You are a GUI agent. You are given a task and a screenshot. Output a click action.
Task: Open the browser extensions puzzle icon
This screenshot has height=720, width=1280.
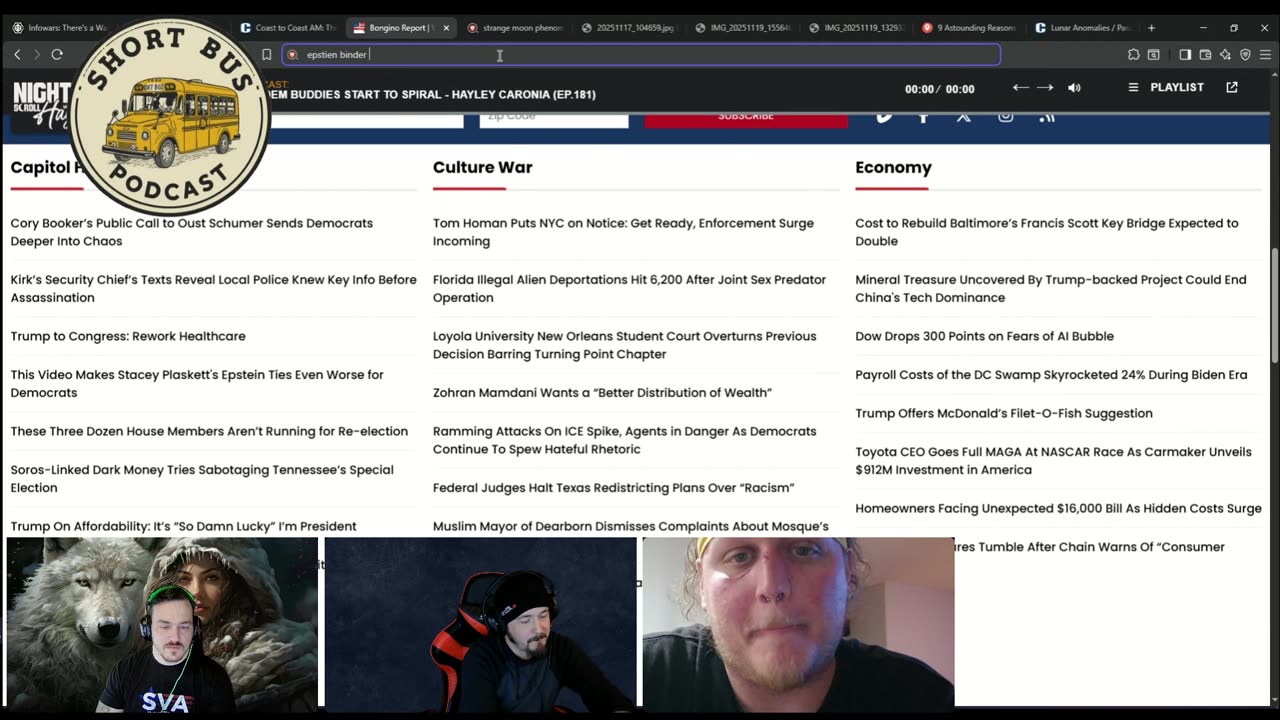click(x=1133, y=55)
